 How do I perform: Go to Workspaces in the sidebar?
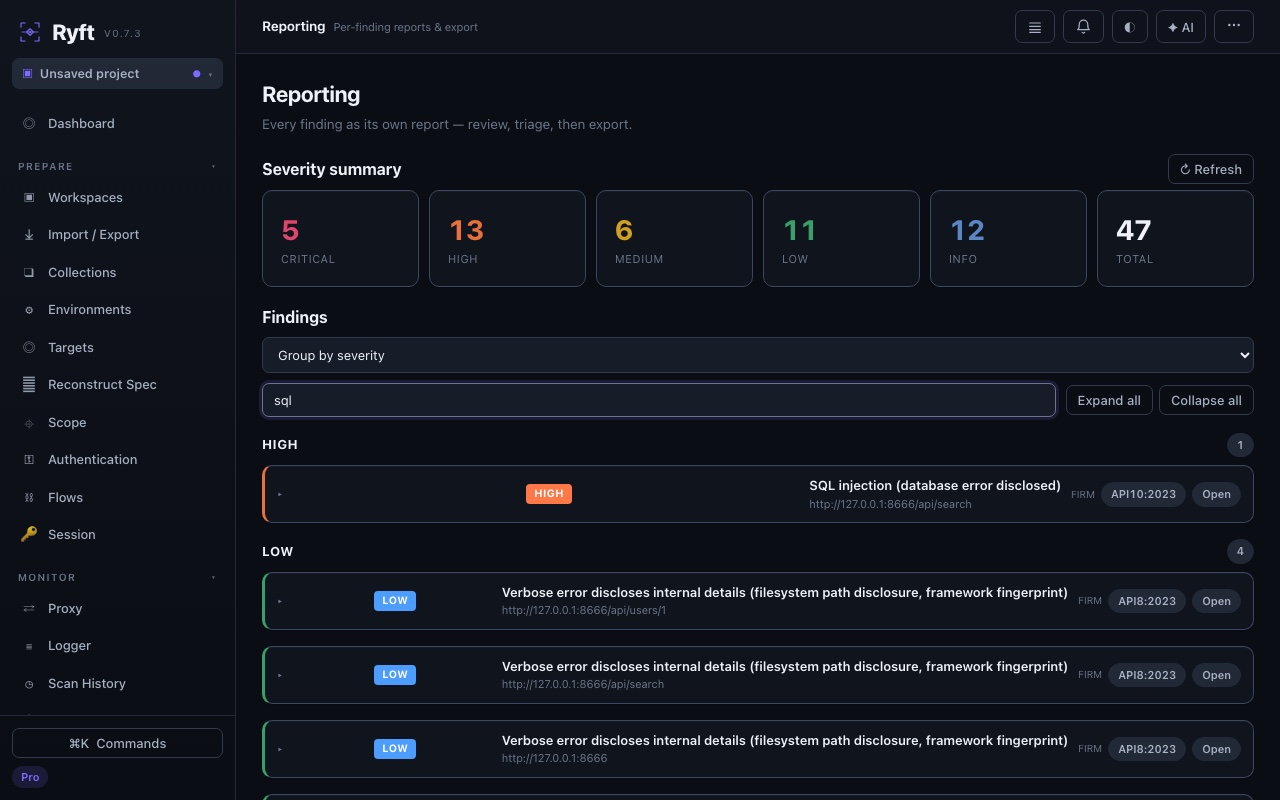click(117, 198)
